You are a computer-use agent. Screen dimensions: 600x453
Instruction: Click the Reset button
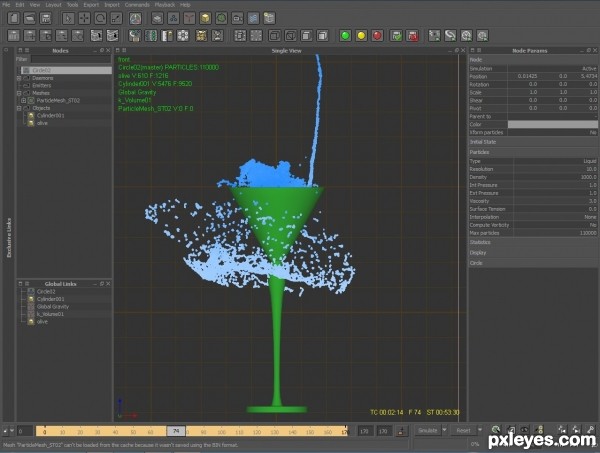pyautogui.click(x=463, y=430)
